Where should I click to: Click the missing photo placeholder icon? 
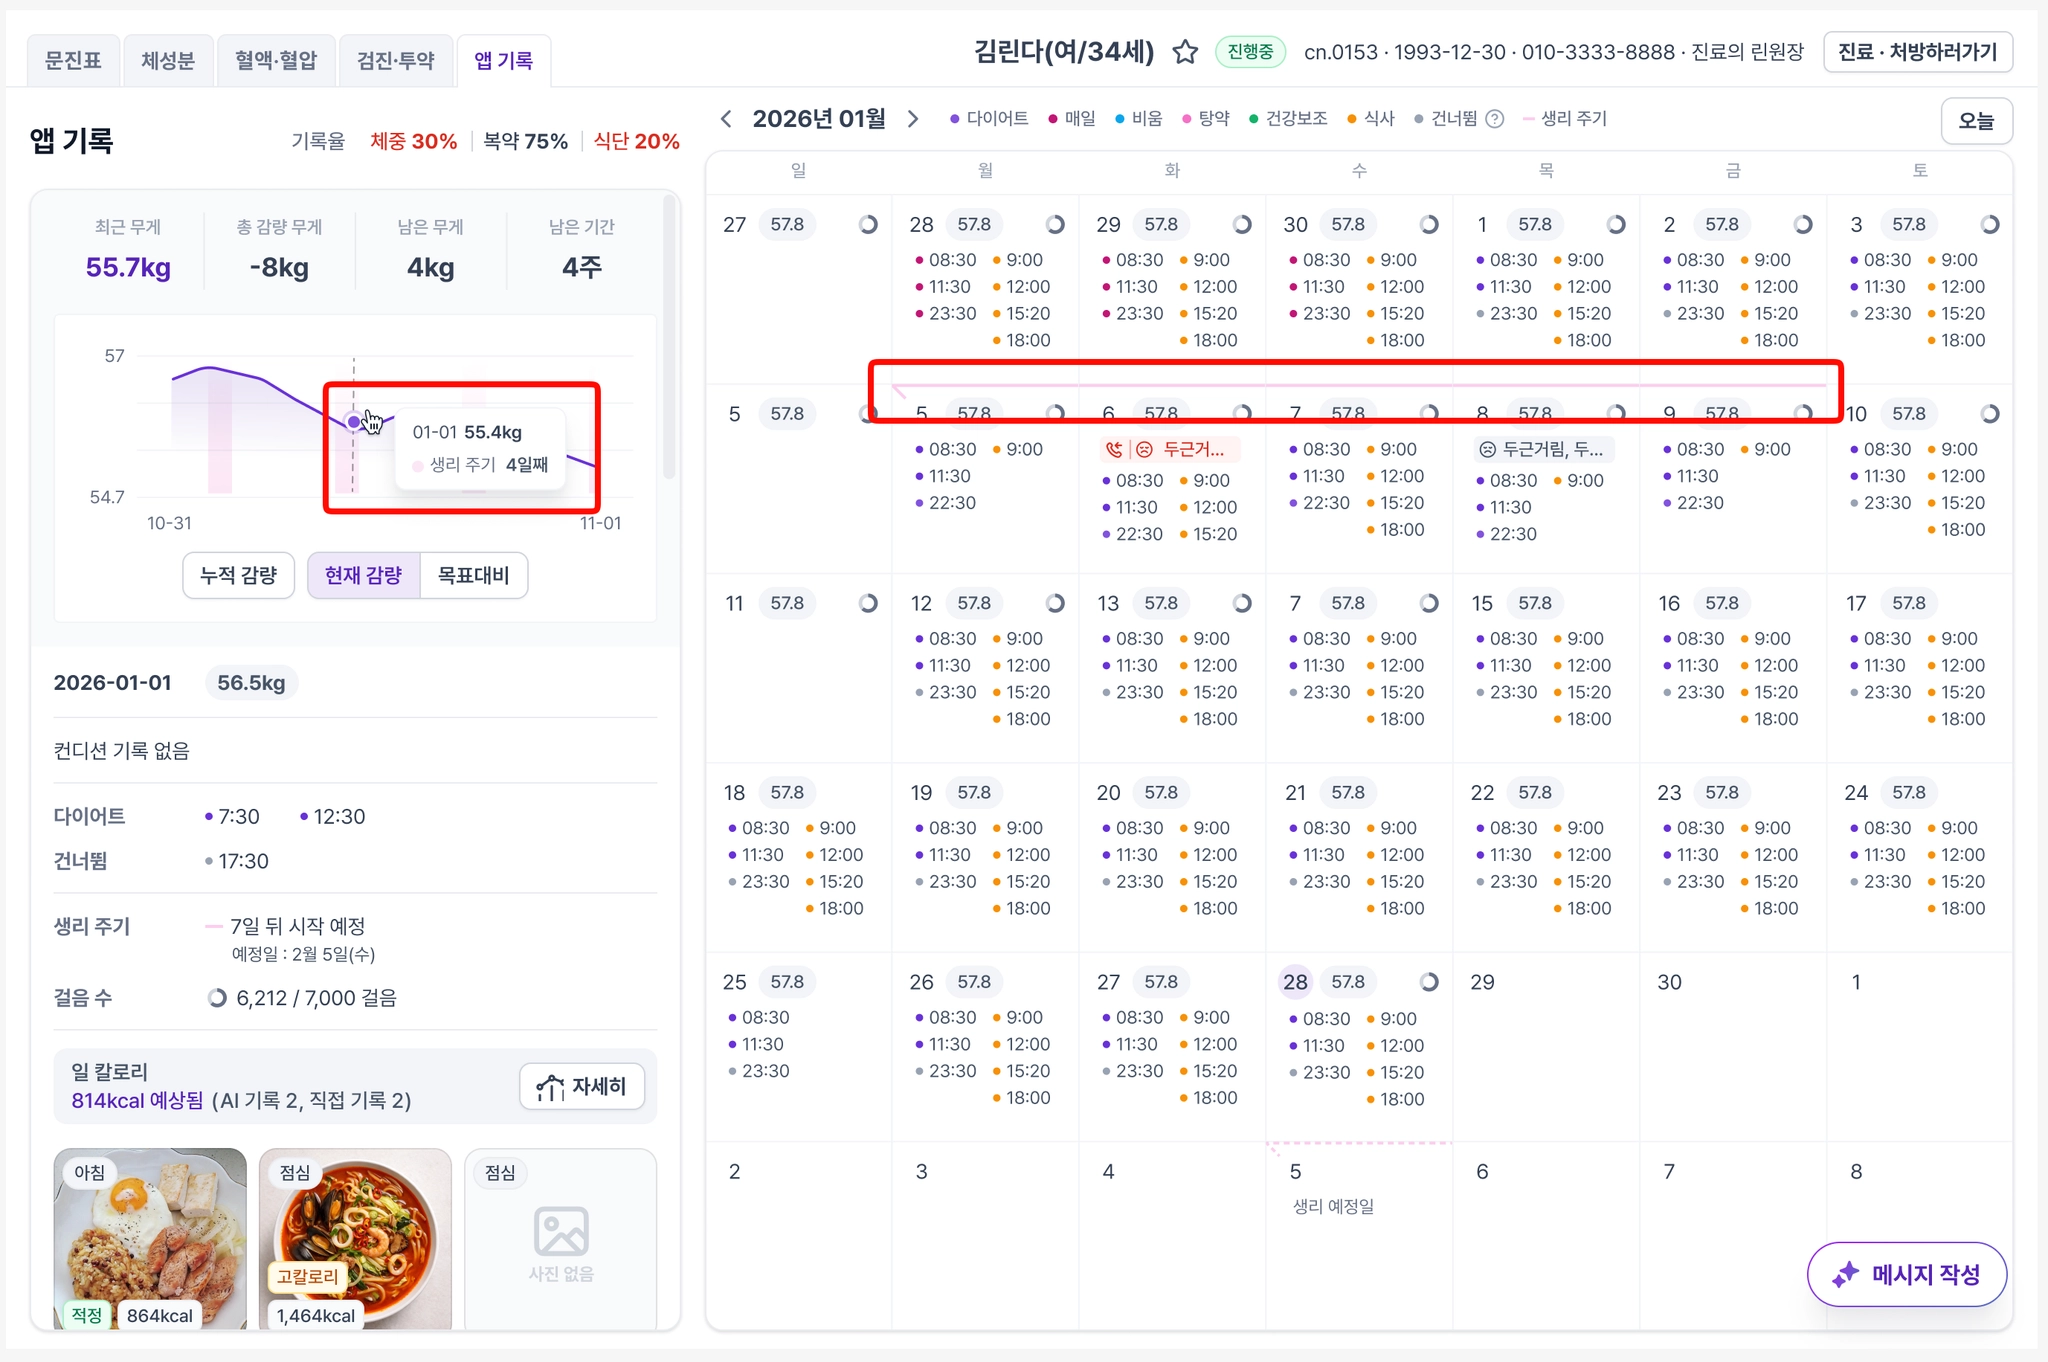(x=561, y=1231)
